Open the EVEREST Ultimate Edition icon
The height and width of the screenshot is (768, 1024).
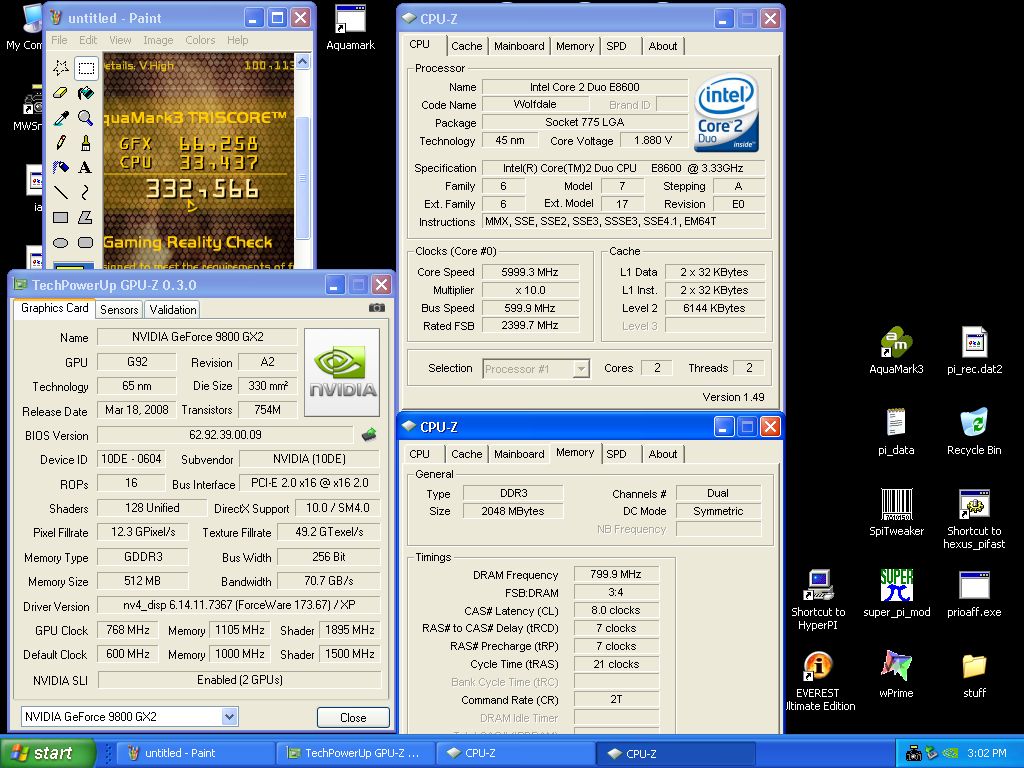(x=818, y=681)
